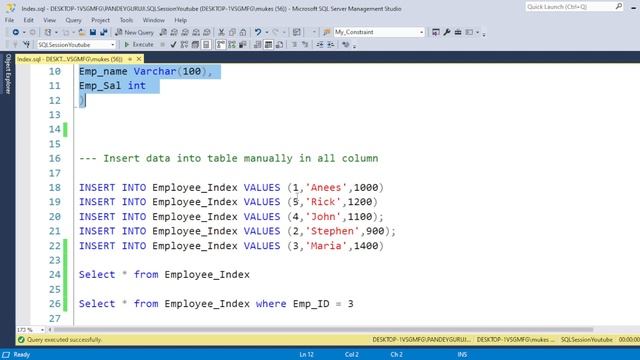Click the Open File folder icon
Viewport: 640px width, 360px height.
[82, 32]
